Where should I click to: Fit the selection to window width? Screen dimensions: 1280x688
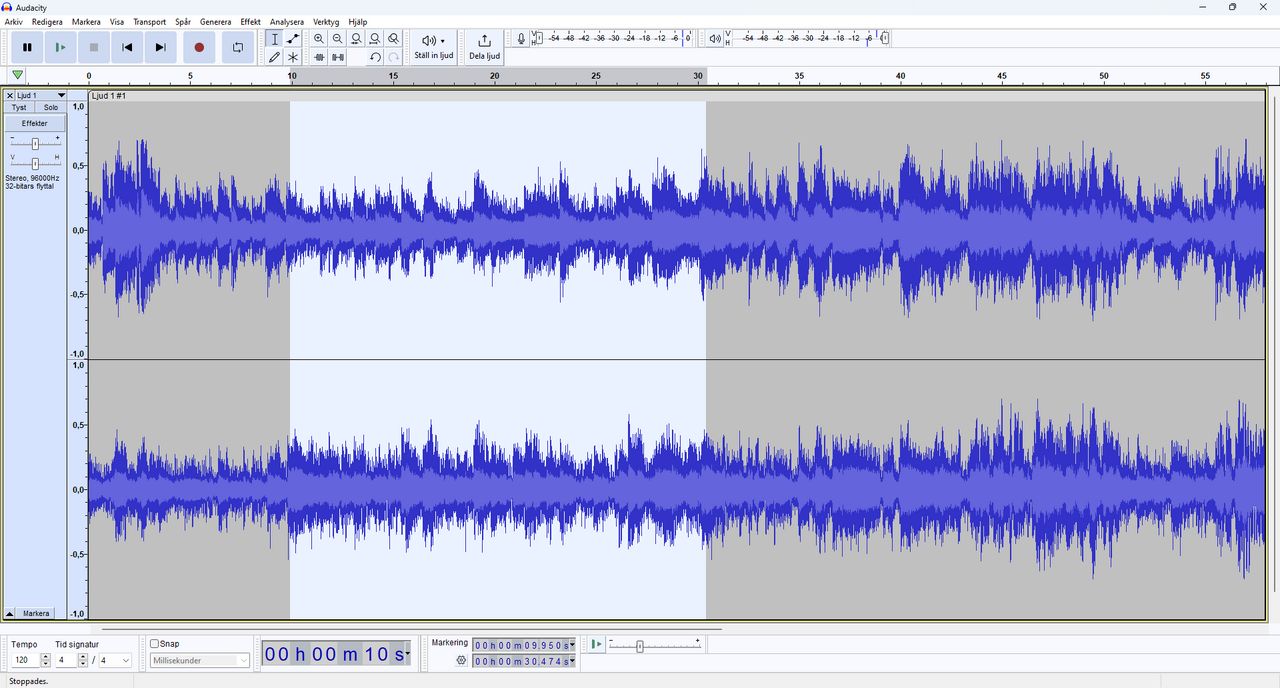point(356,39)
